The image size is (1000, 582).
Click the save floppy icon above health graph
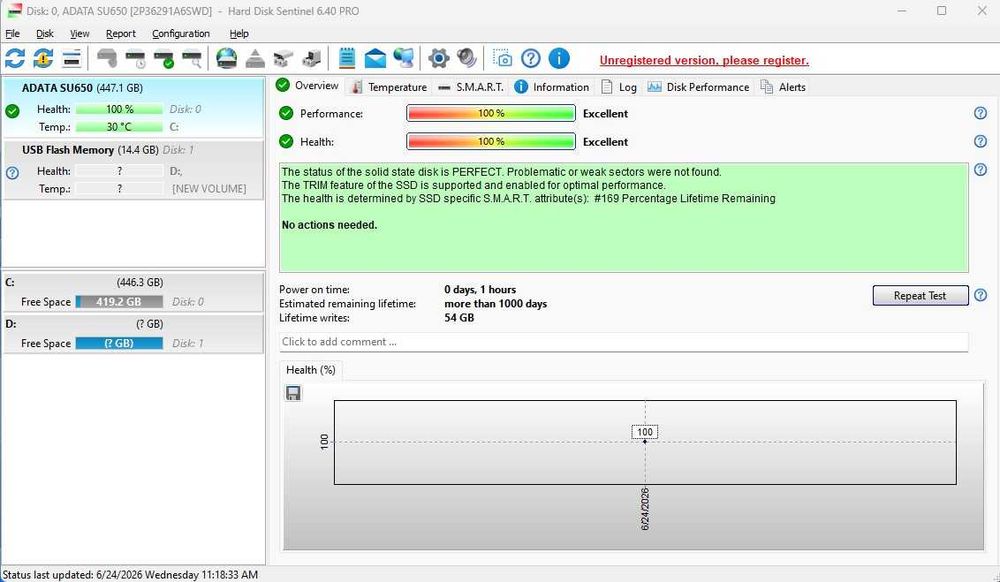[293, 393]
